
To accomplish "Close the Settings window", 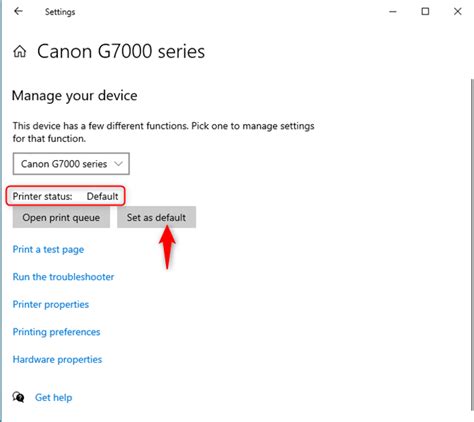I will pos(458,12).
